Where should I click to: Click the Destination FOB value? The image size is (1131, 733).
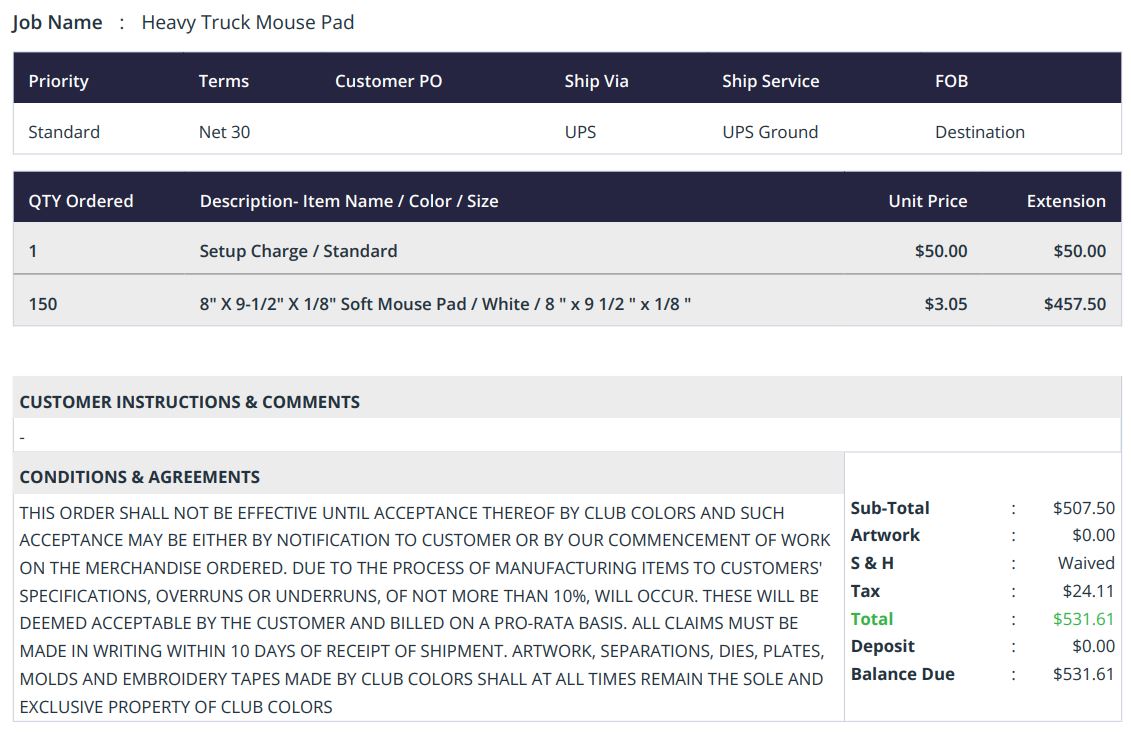979,132
